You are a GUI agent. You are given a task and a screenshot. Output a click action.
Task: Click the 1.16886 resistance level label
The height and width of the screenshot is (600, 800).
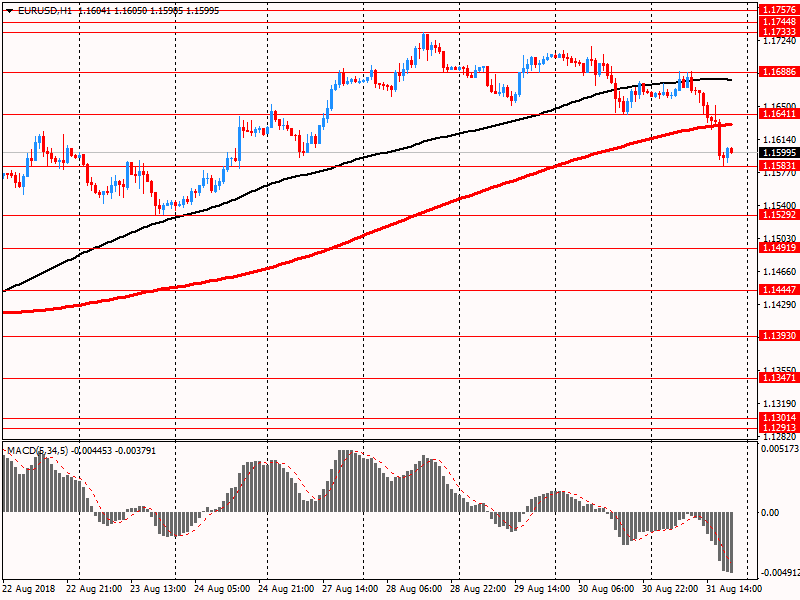[x=779, y=72]
